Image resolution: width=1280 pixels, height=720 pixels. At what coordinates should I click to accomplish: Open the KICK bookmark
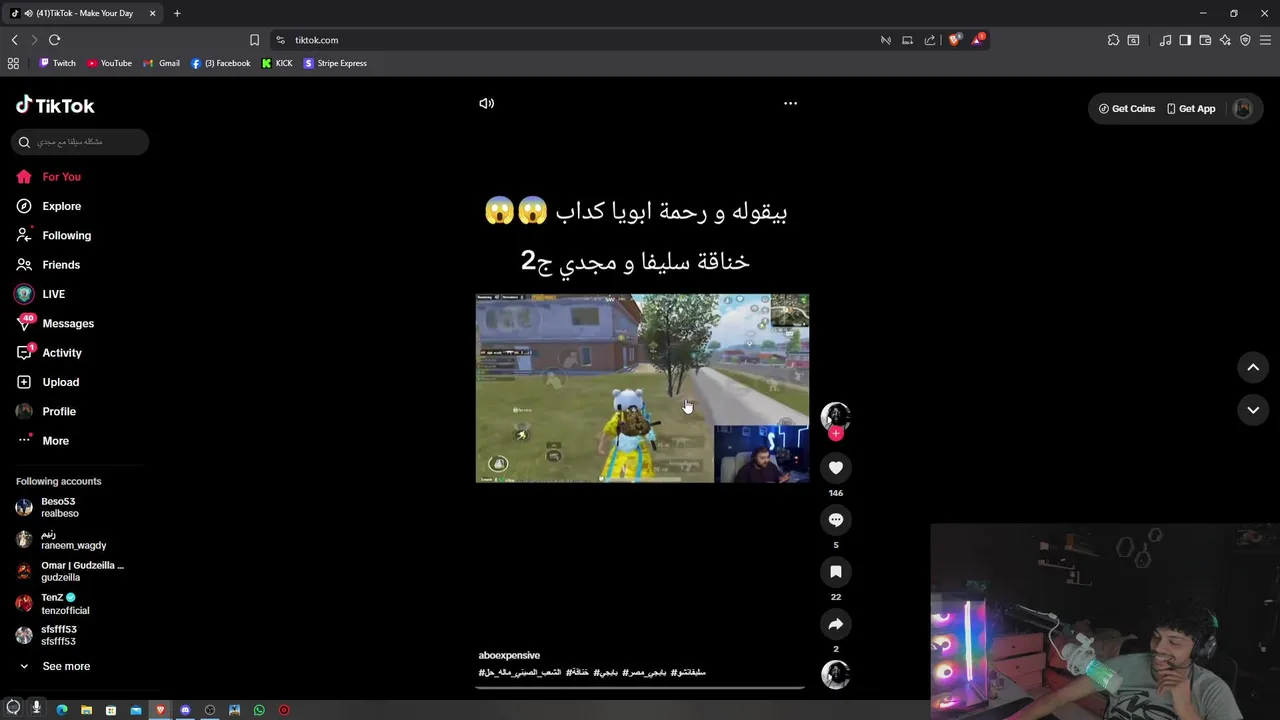(x=277, y=63)
